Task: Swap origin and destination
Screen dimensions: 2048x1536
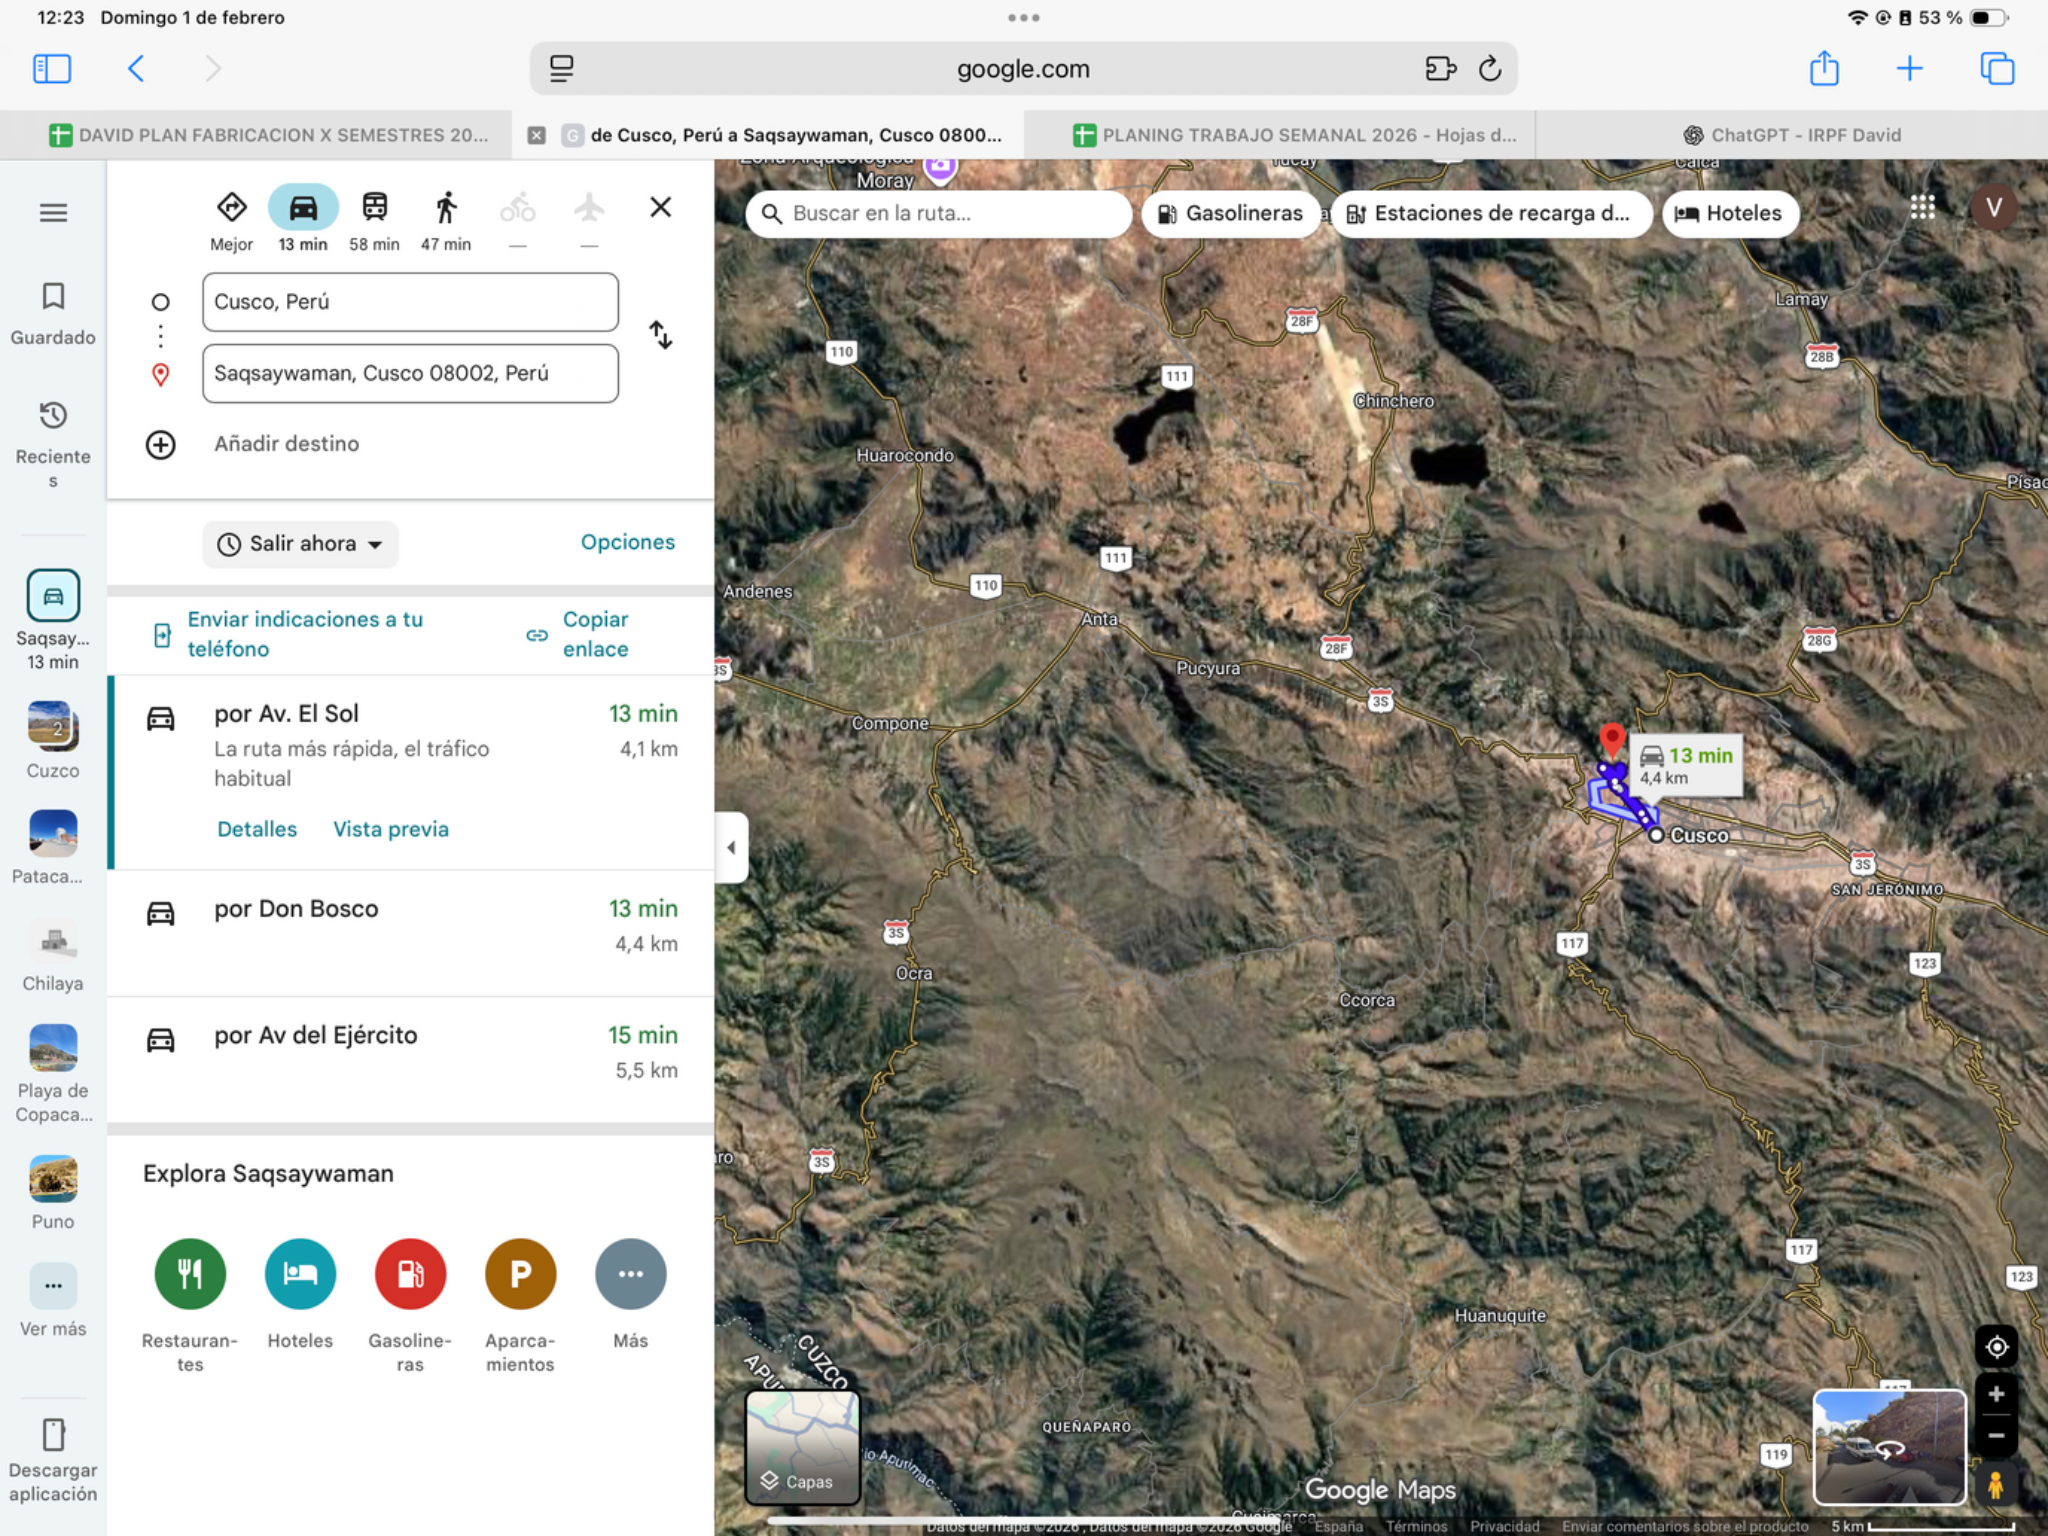Action: (x=660, y=335)
